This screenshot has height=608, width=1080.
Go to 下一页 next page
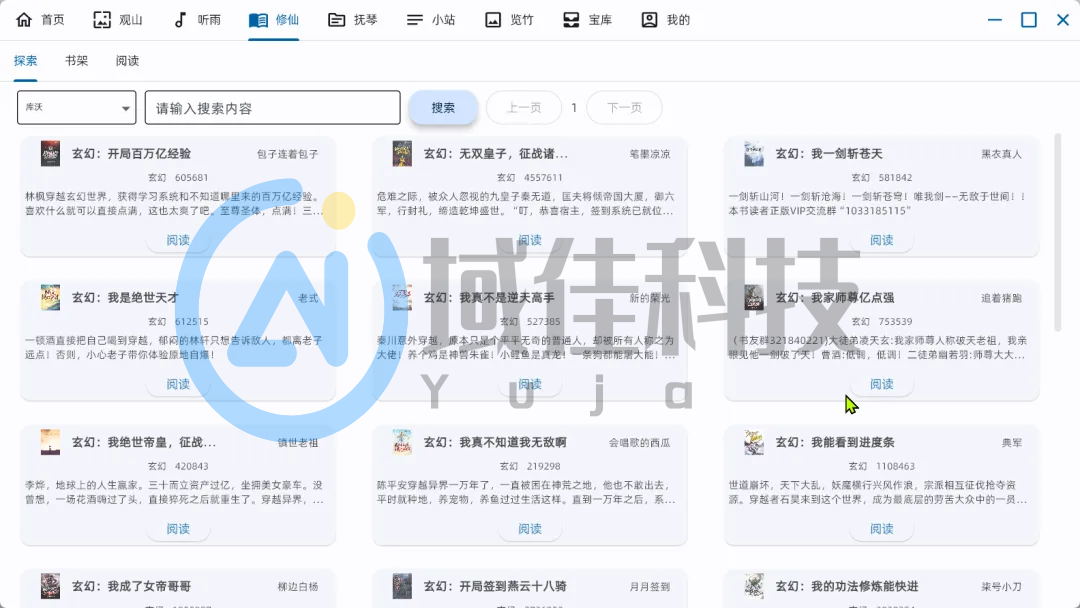(x=624, y=107)
